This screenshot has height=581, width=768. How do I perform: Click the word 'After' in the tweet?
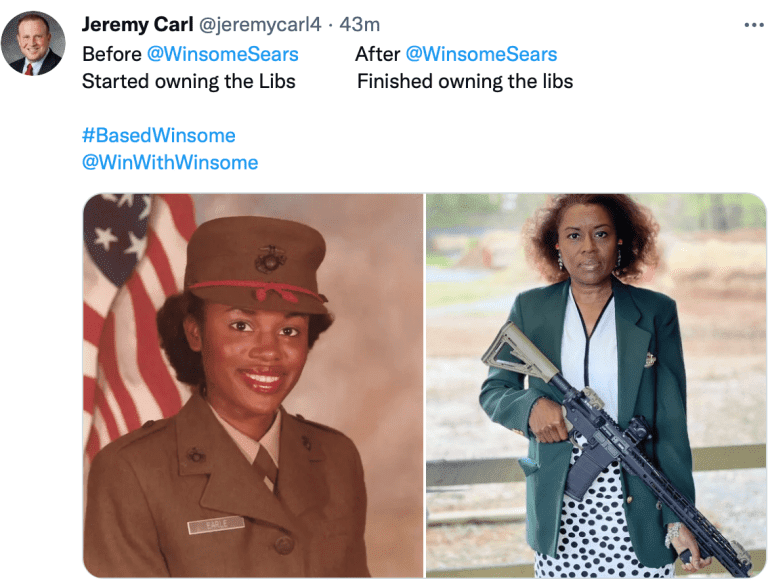tap(378, 54)
